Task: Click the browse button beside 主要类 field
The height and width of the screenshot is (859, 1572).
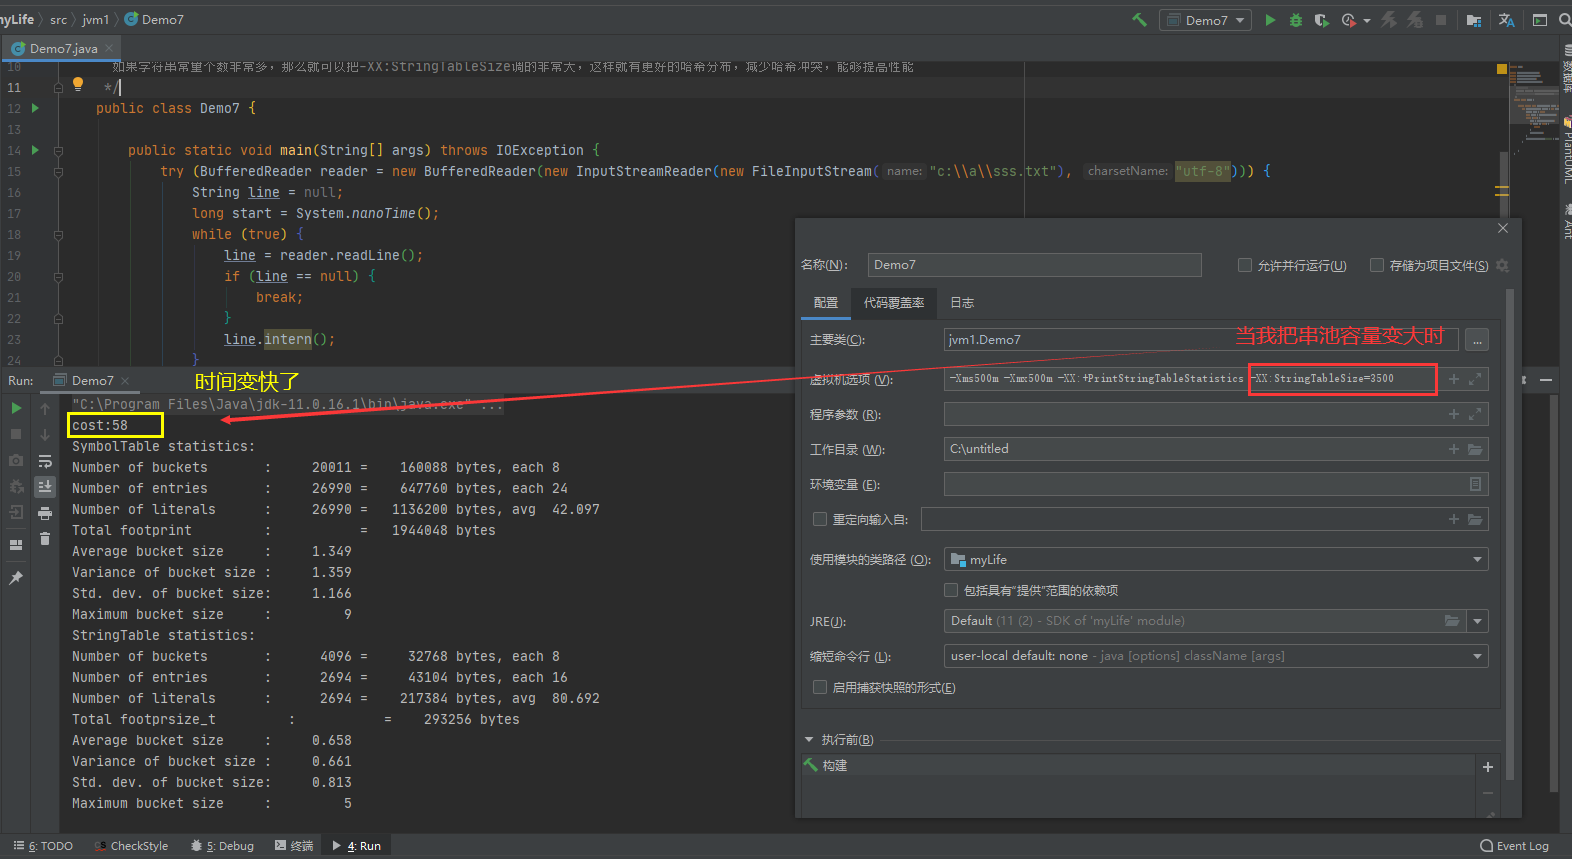Action: [1477, 340]
